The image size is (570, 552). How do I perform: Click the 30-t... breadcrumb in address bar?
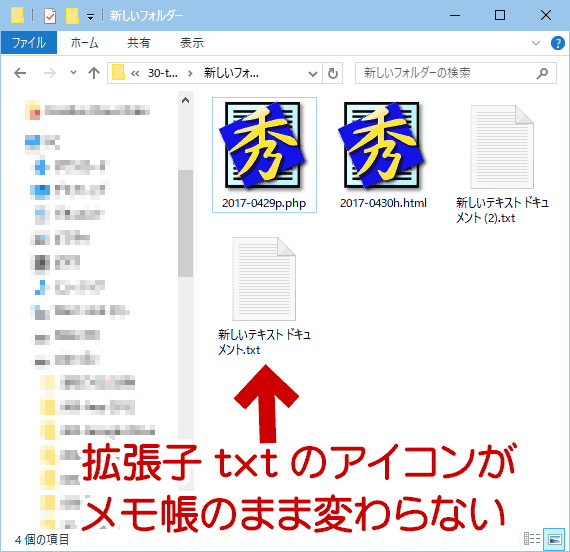162,73
